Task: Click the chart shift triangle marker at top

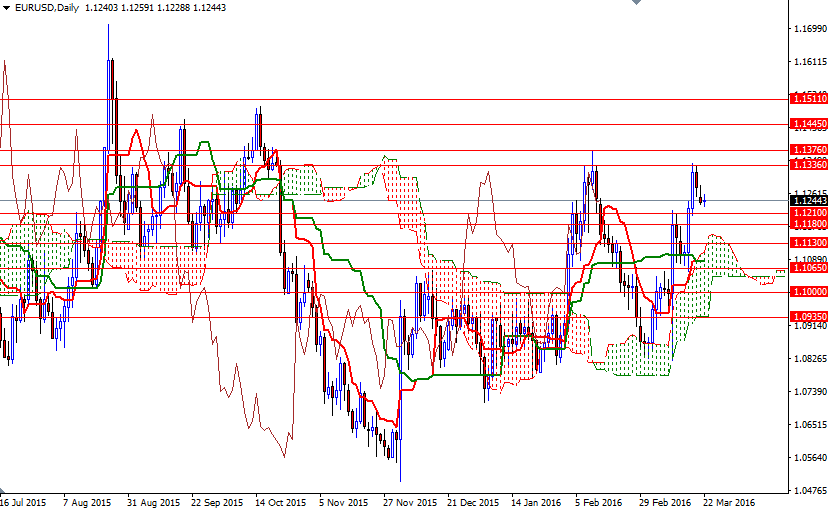Action: click(x=636, y=2)
